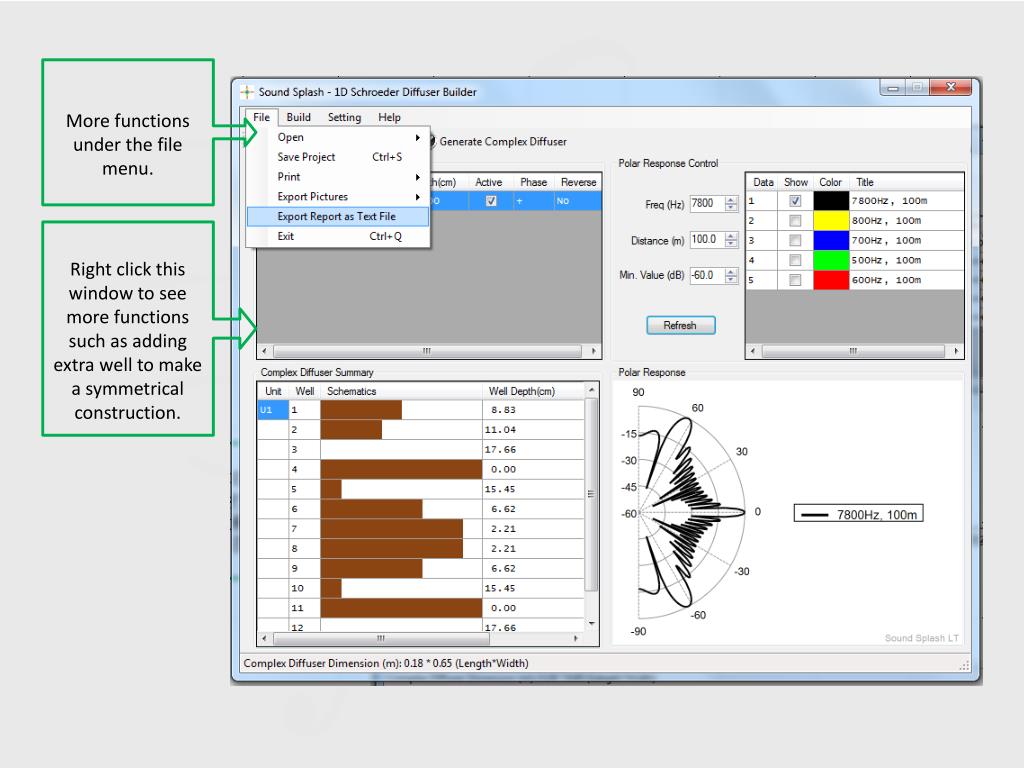Click the 7800Hz, 100m legend box
Viewport: 1024px width, 768px height.
coord(858,514)
